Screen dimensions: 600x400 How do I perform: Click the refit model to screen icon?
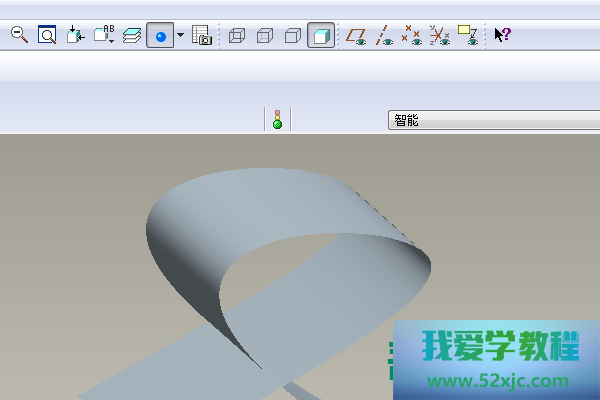(x=47, y=35)
